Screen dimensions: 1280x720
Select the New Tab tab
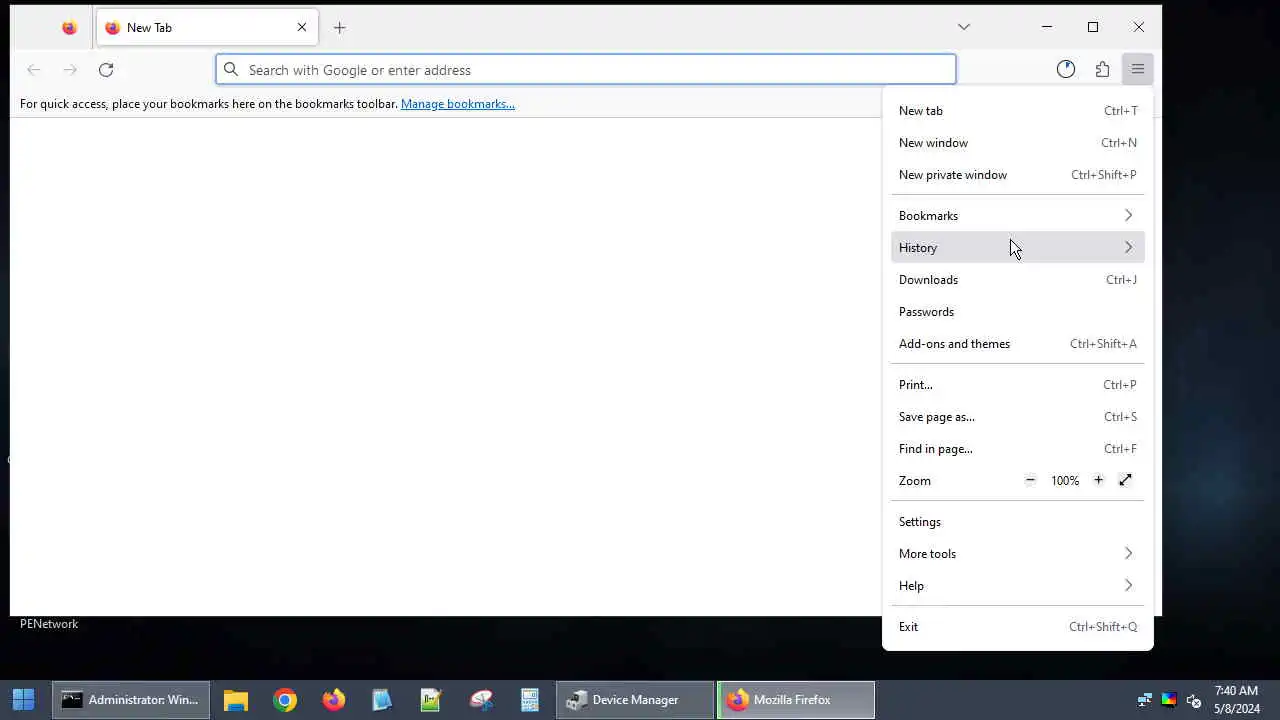(207, 27)
